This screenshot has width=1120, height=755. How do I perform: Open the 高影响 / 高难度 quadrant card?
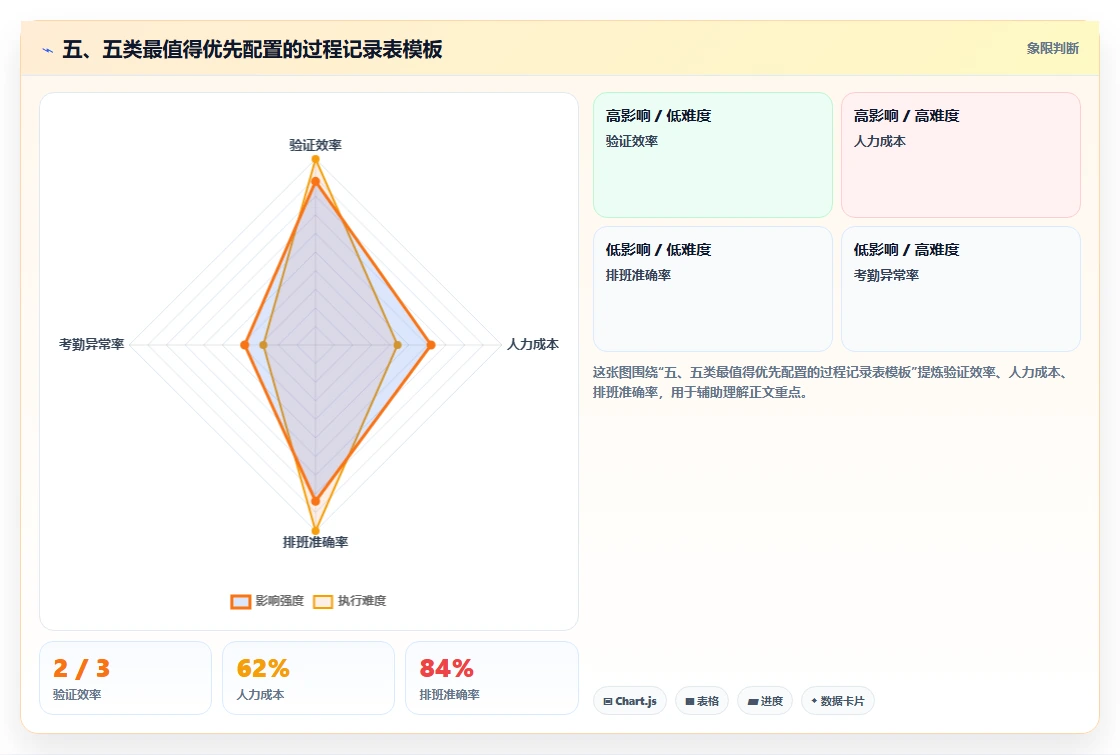961,155
